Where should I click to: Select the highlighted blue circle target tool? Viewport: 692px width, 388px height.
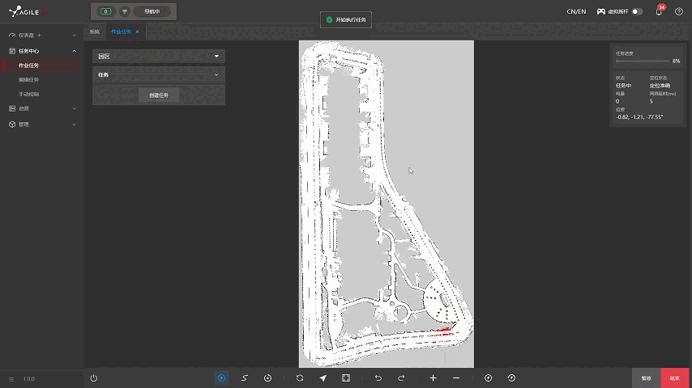[222, 378]
